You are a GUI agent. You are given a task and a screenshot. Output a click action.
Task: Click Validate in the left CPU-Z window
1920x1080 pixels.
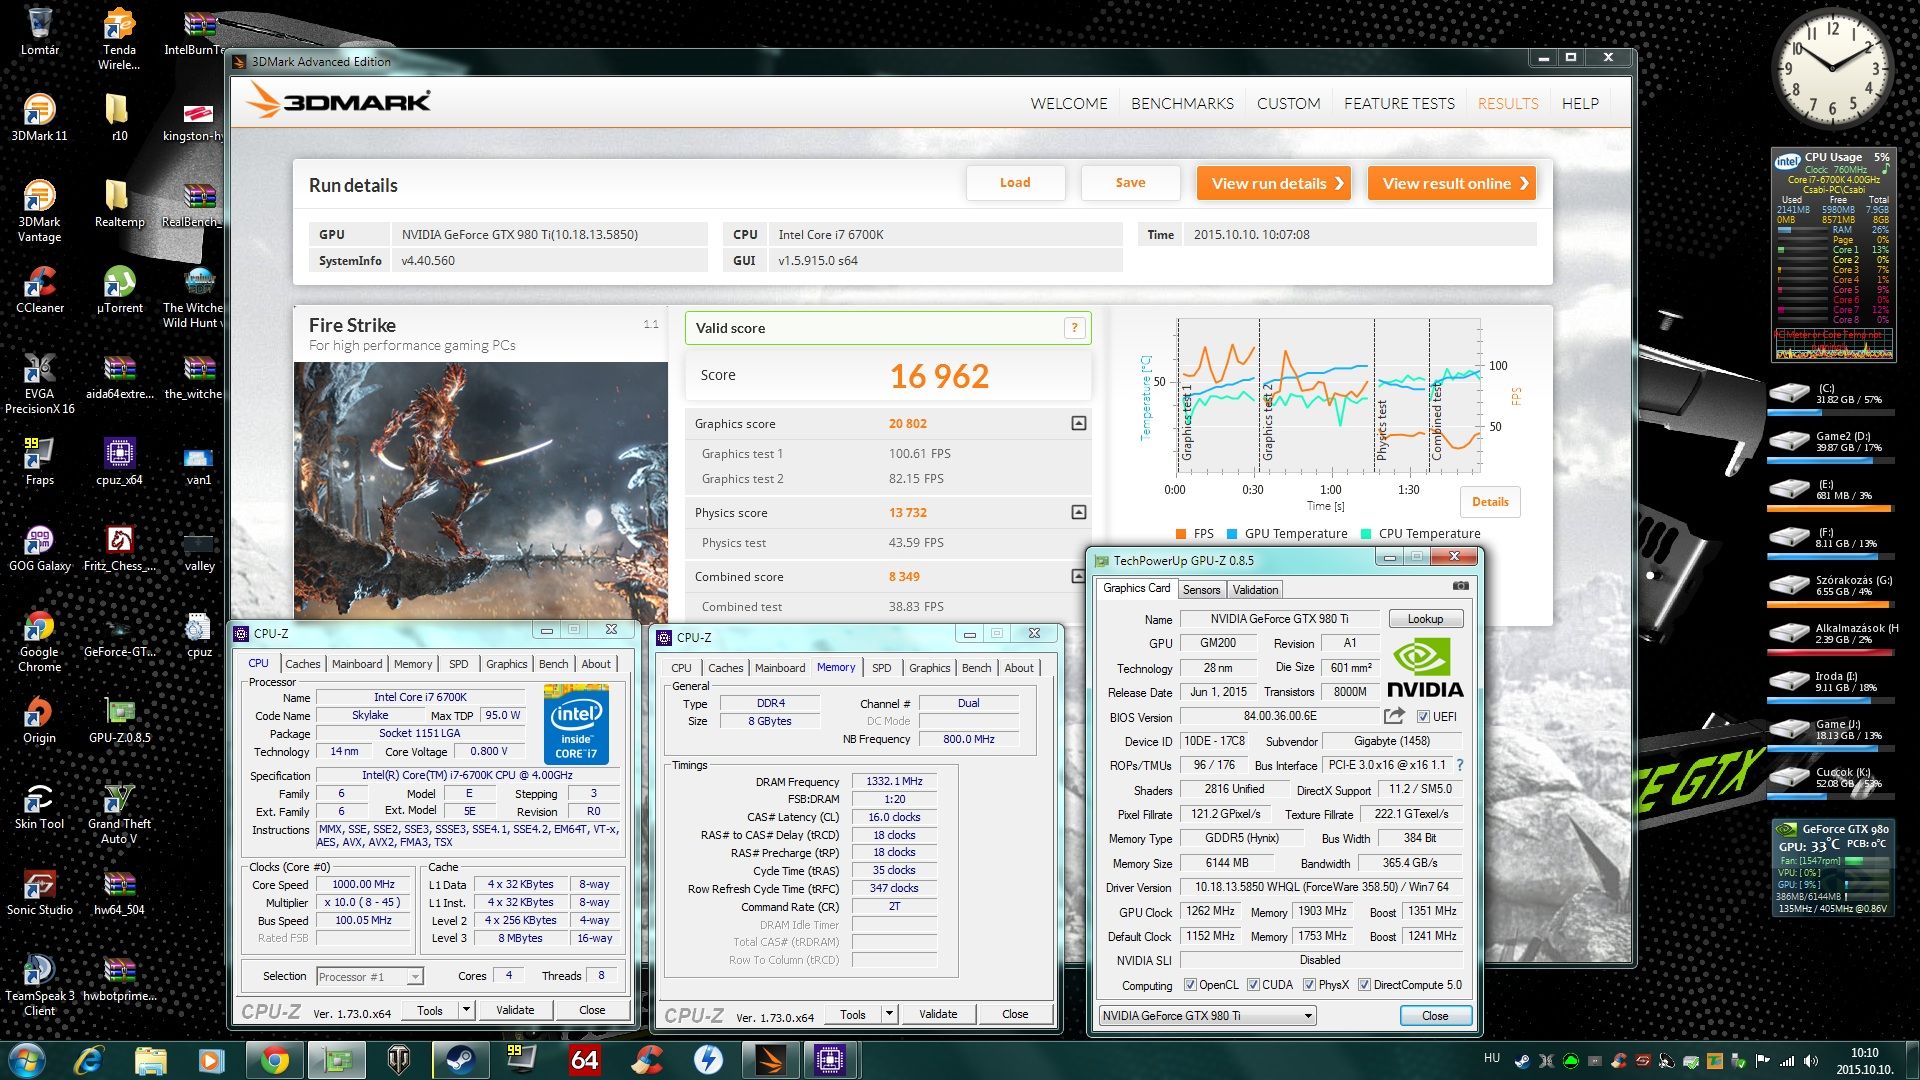[x=515, y=1010]
